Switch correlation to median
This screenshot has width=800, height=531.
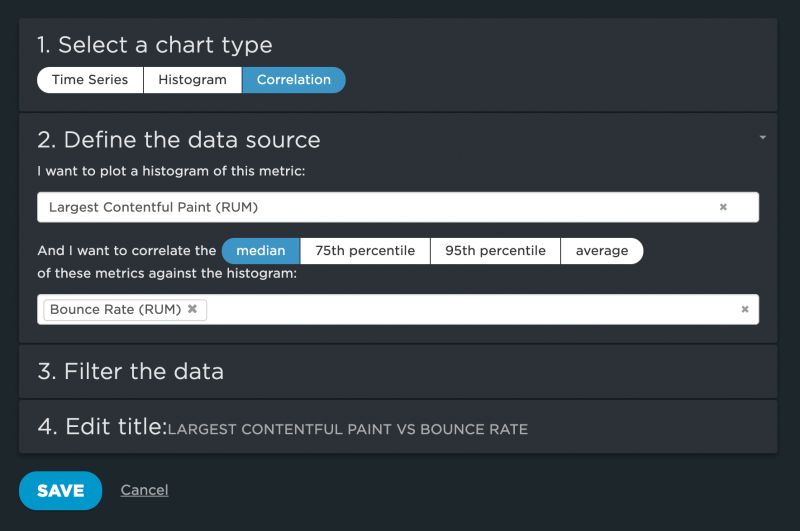[260, 251]
